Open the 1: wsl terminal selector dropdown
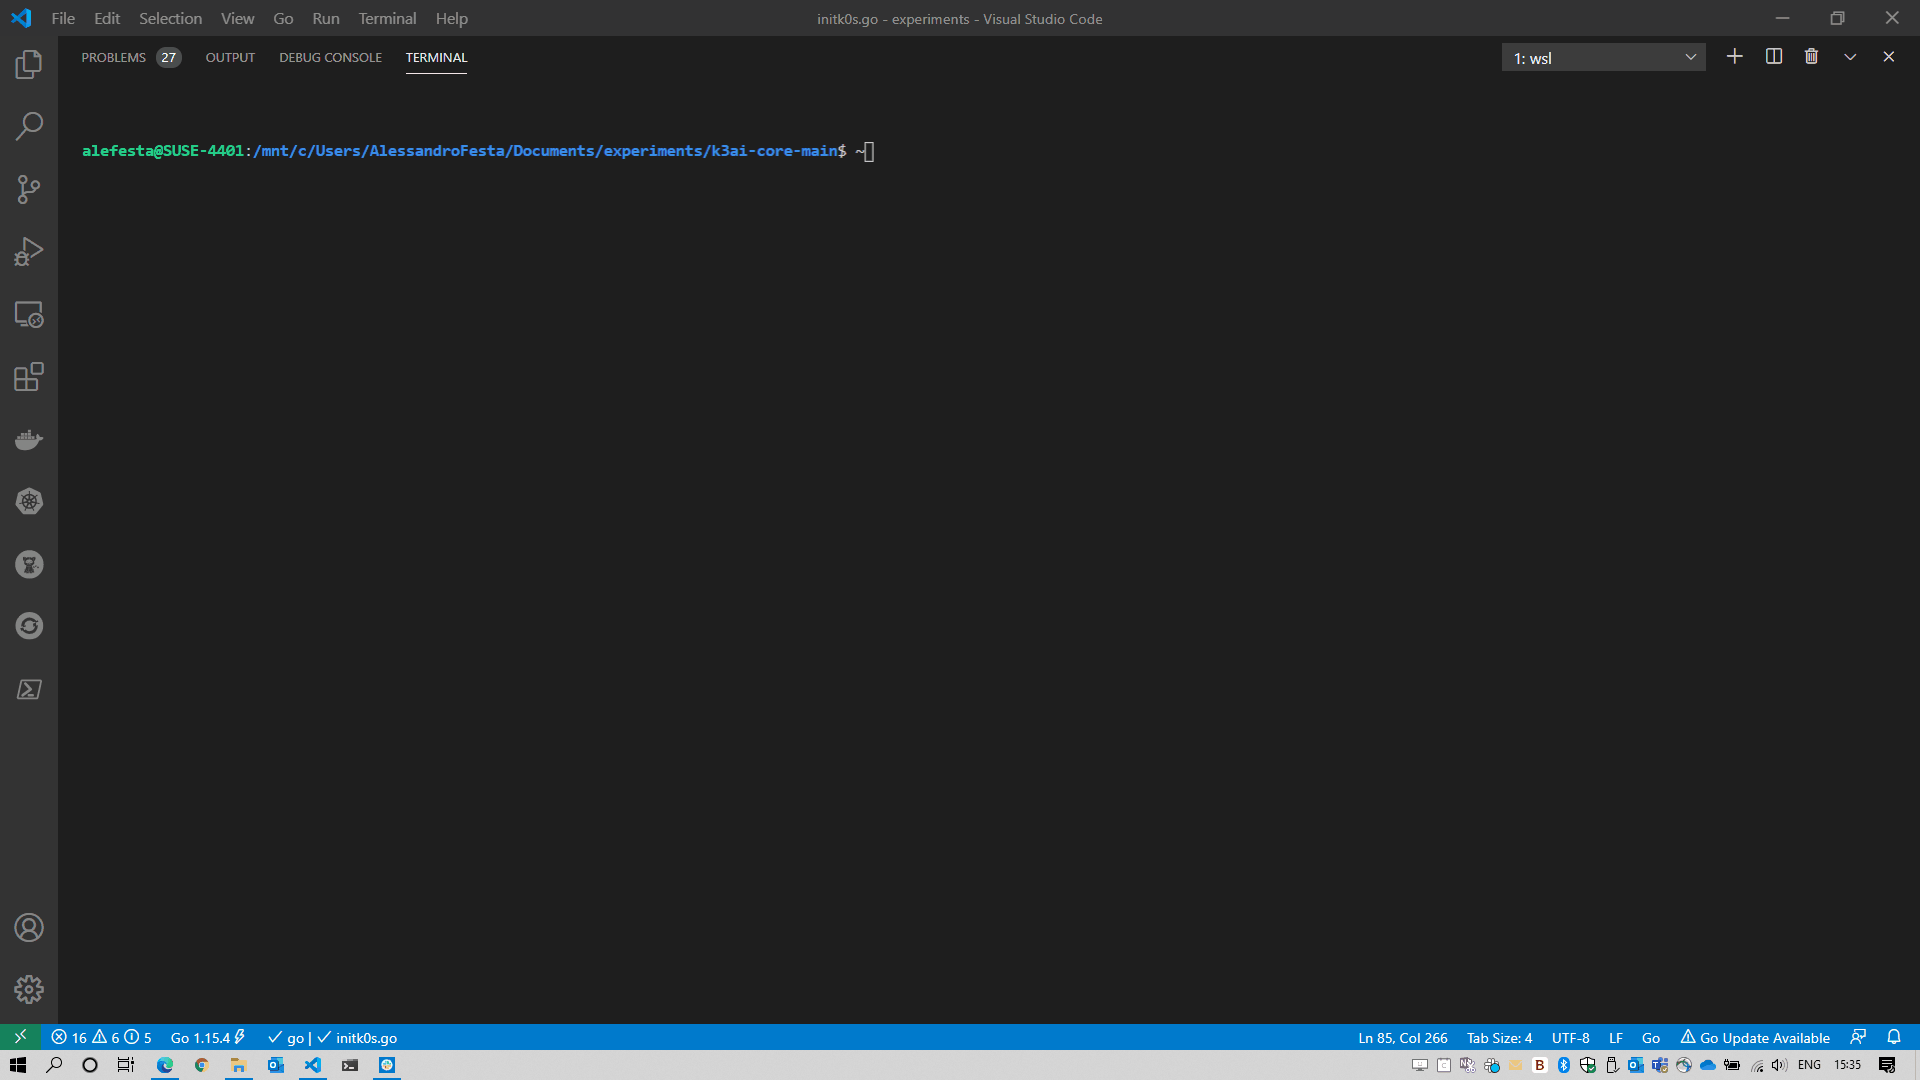The height and width of the screenshot is (1080, 1920). tap(1603, 58)
